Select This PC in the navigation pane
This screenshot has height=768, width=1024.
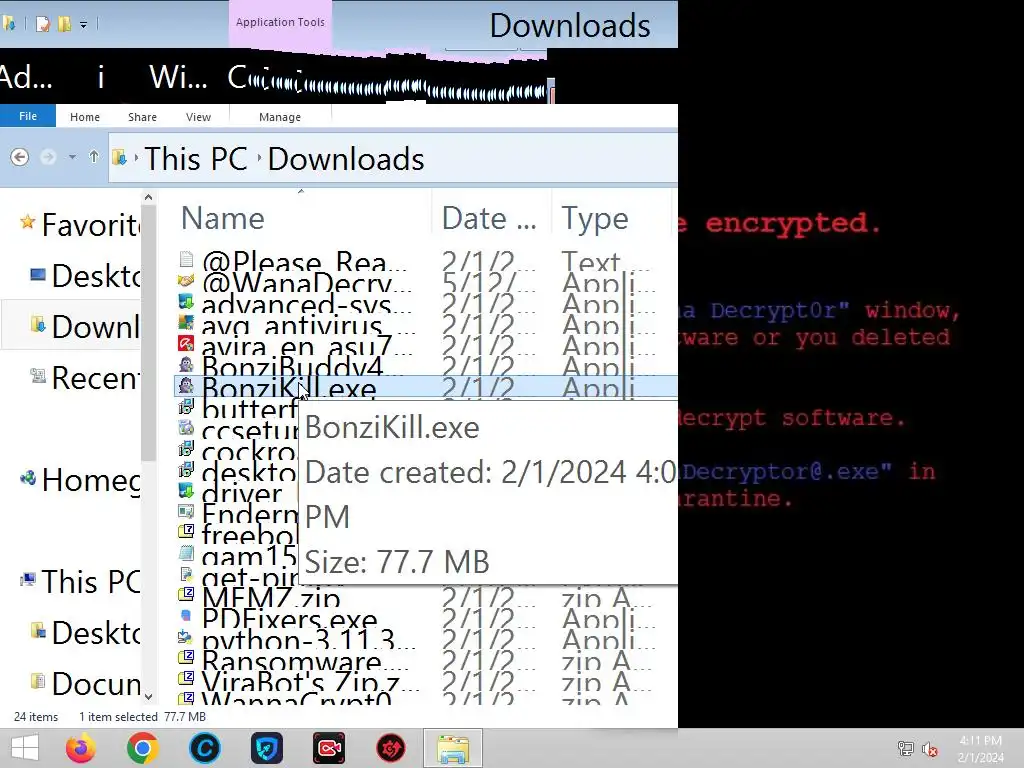[x=82, y=582]
